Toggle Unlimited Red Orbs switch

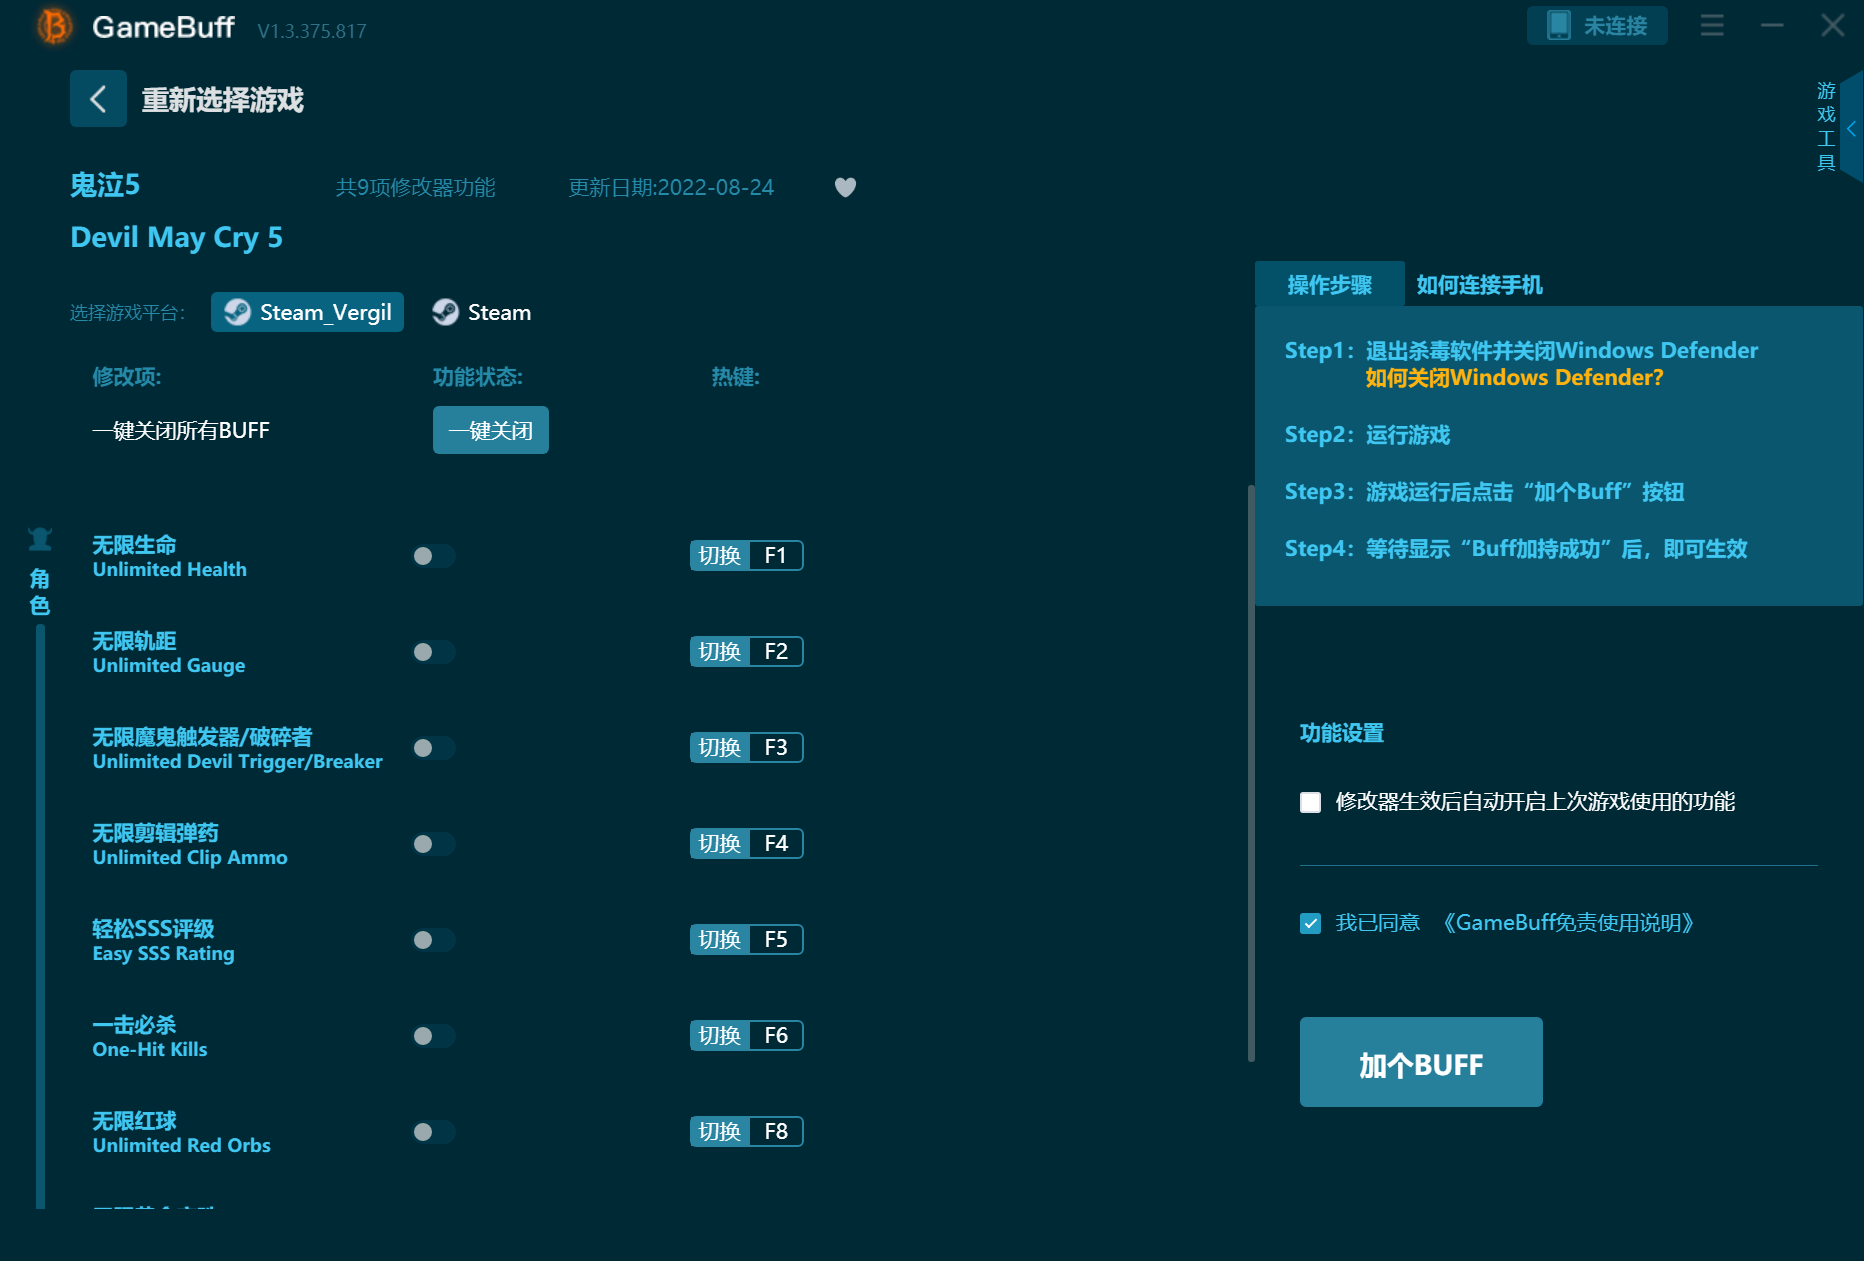coord(434,1132)
